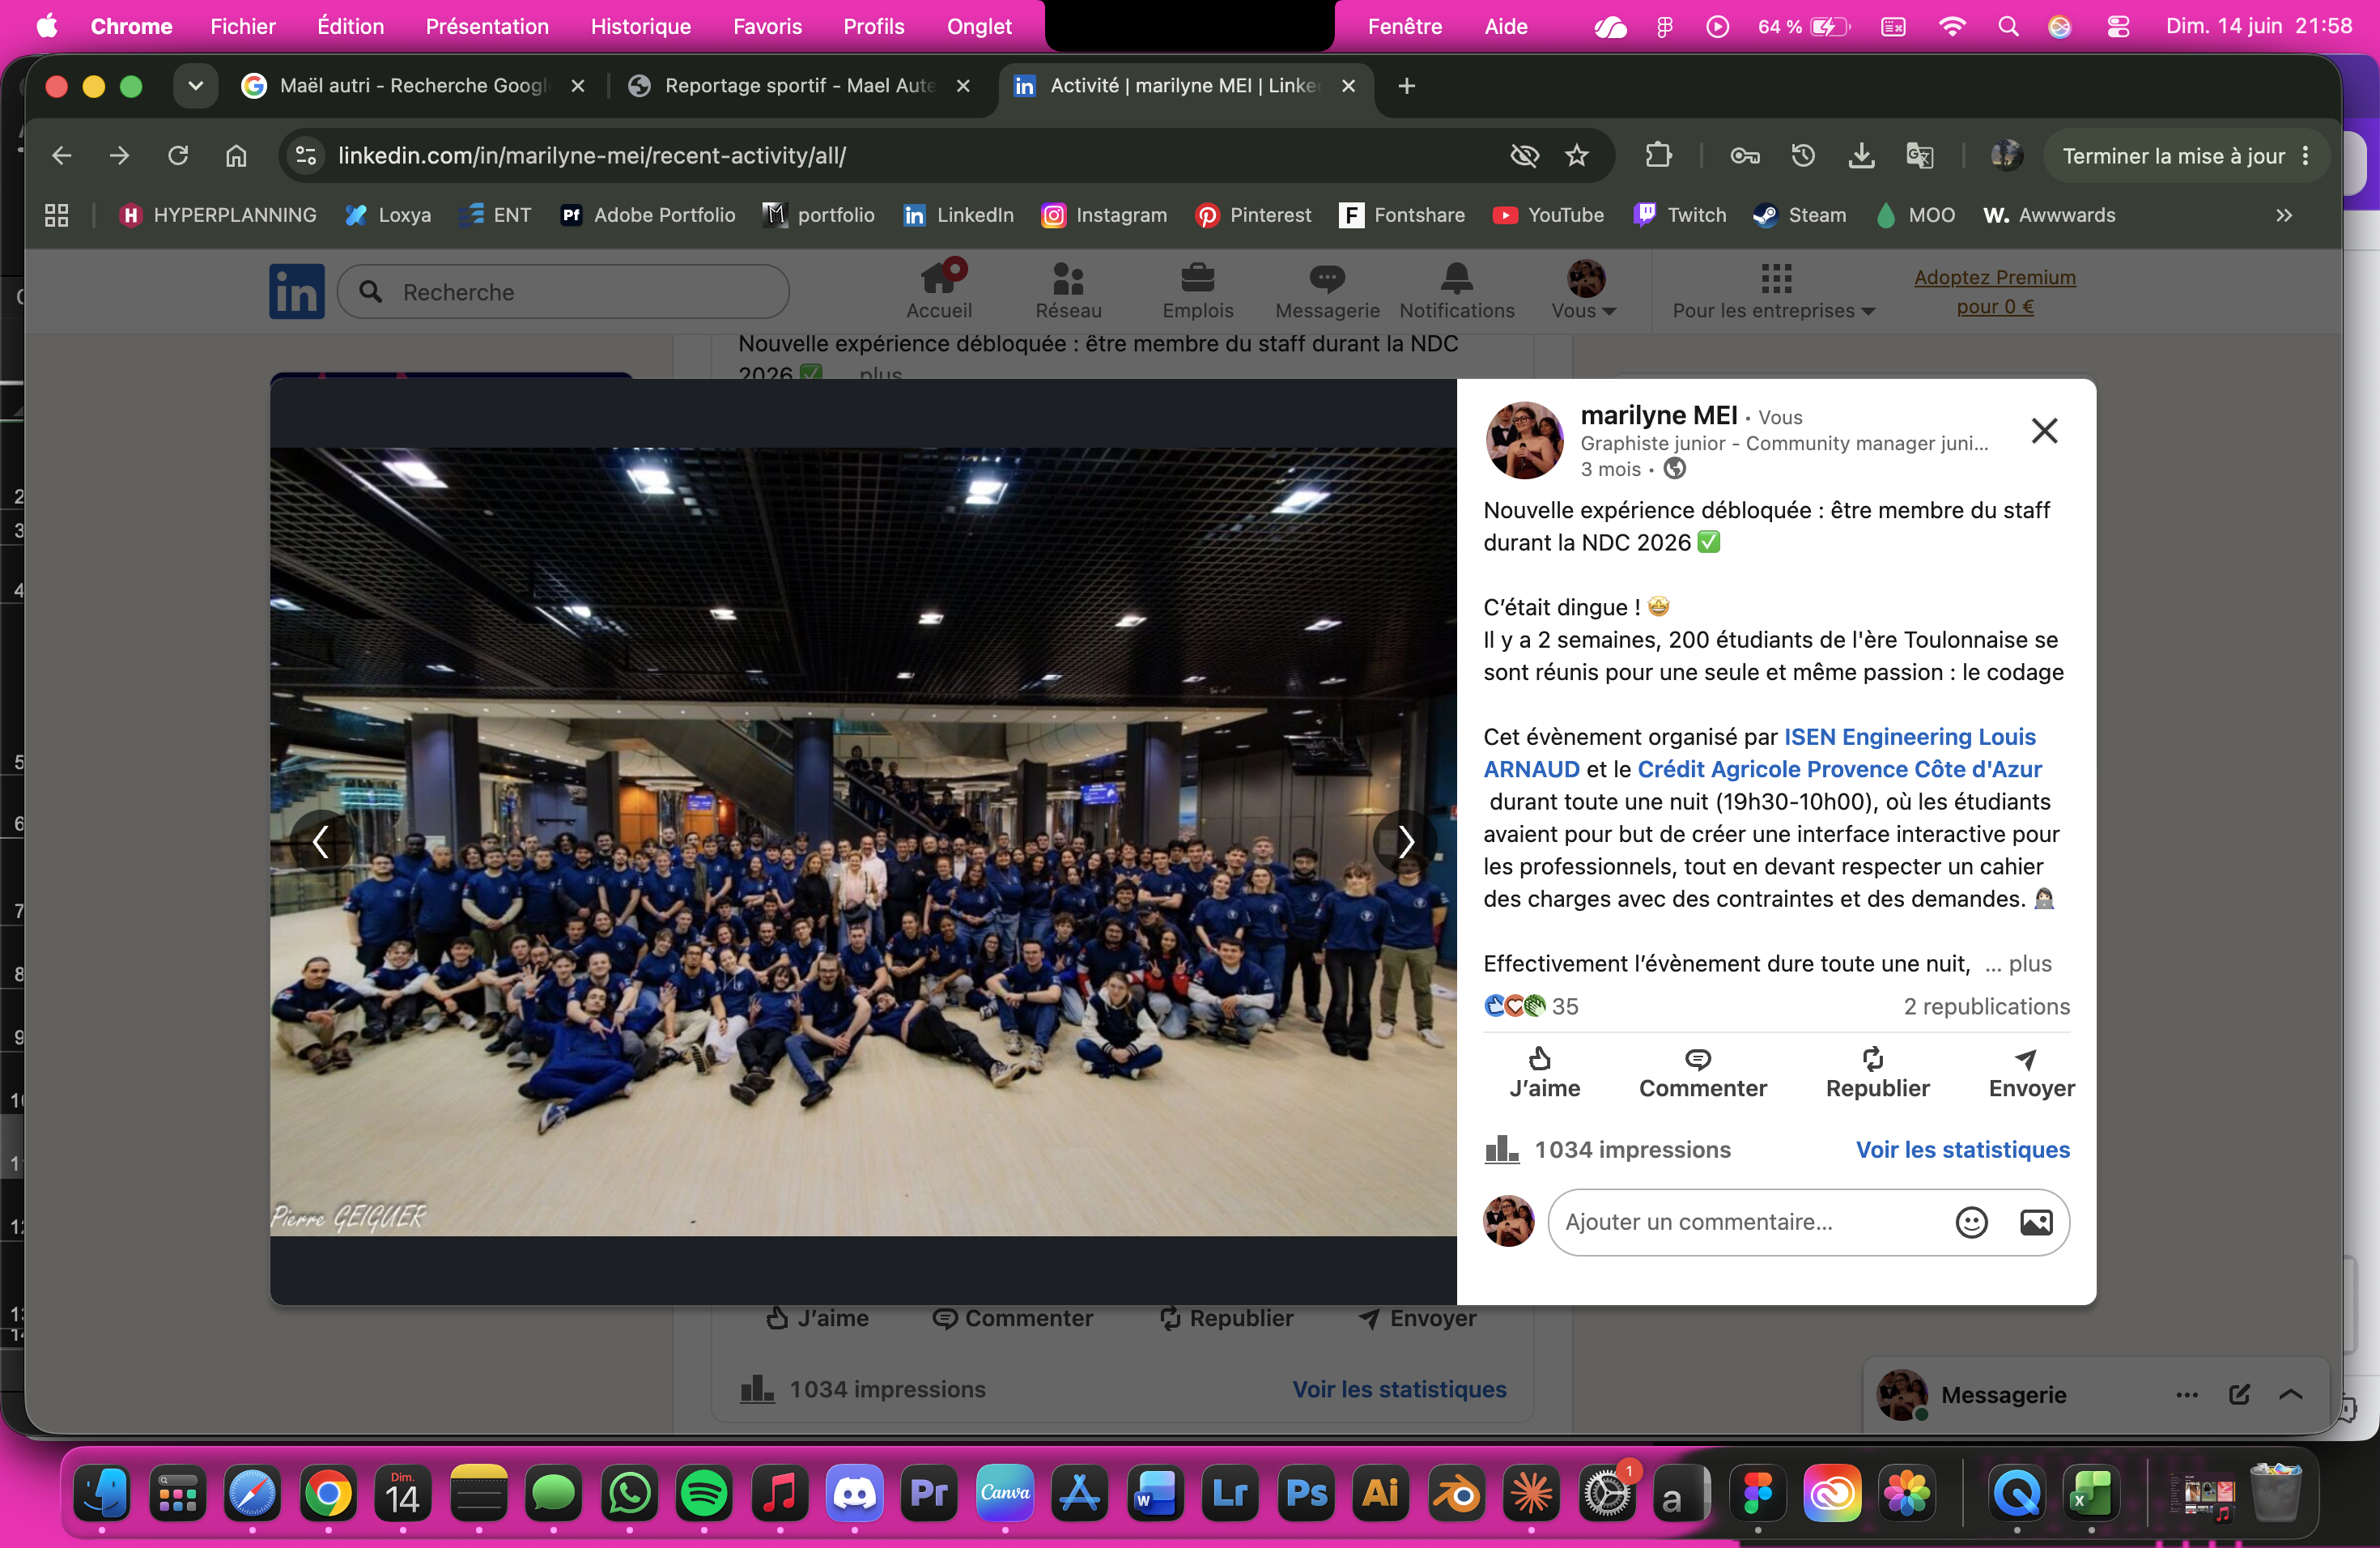Open Figma from the Dock
The width and height of the screenshot is (2380, 1548).
click(x=1757, y=1494)
